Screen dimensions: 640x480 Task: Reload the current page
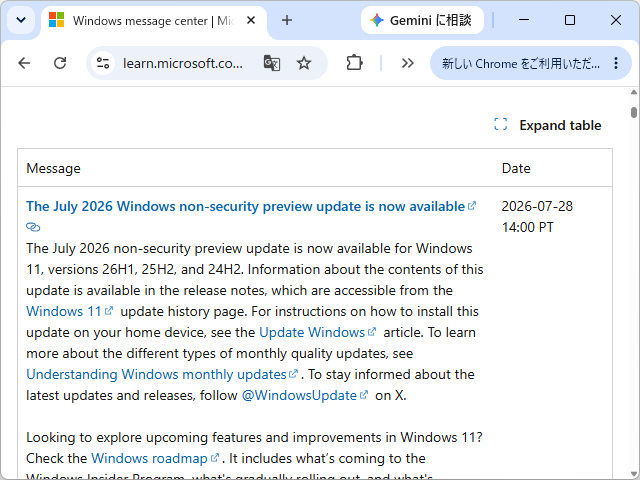tap(60, 63)
